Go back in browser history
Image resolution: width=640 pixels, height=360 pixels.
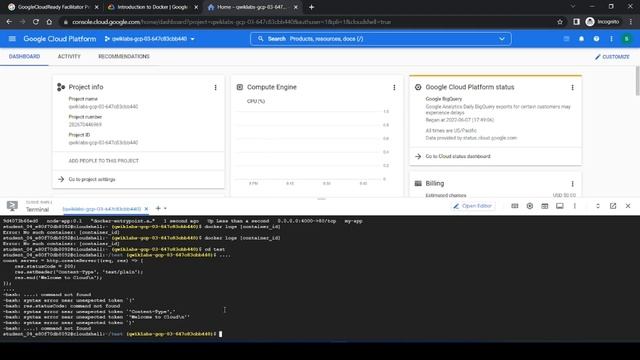(9, 22)
